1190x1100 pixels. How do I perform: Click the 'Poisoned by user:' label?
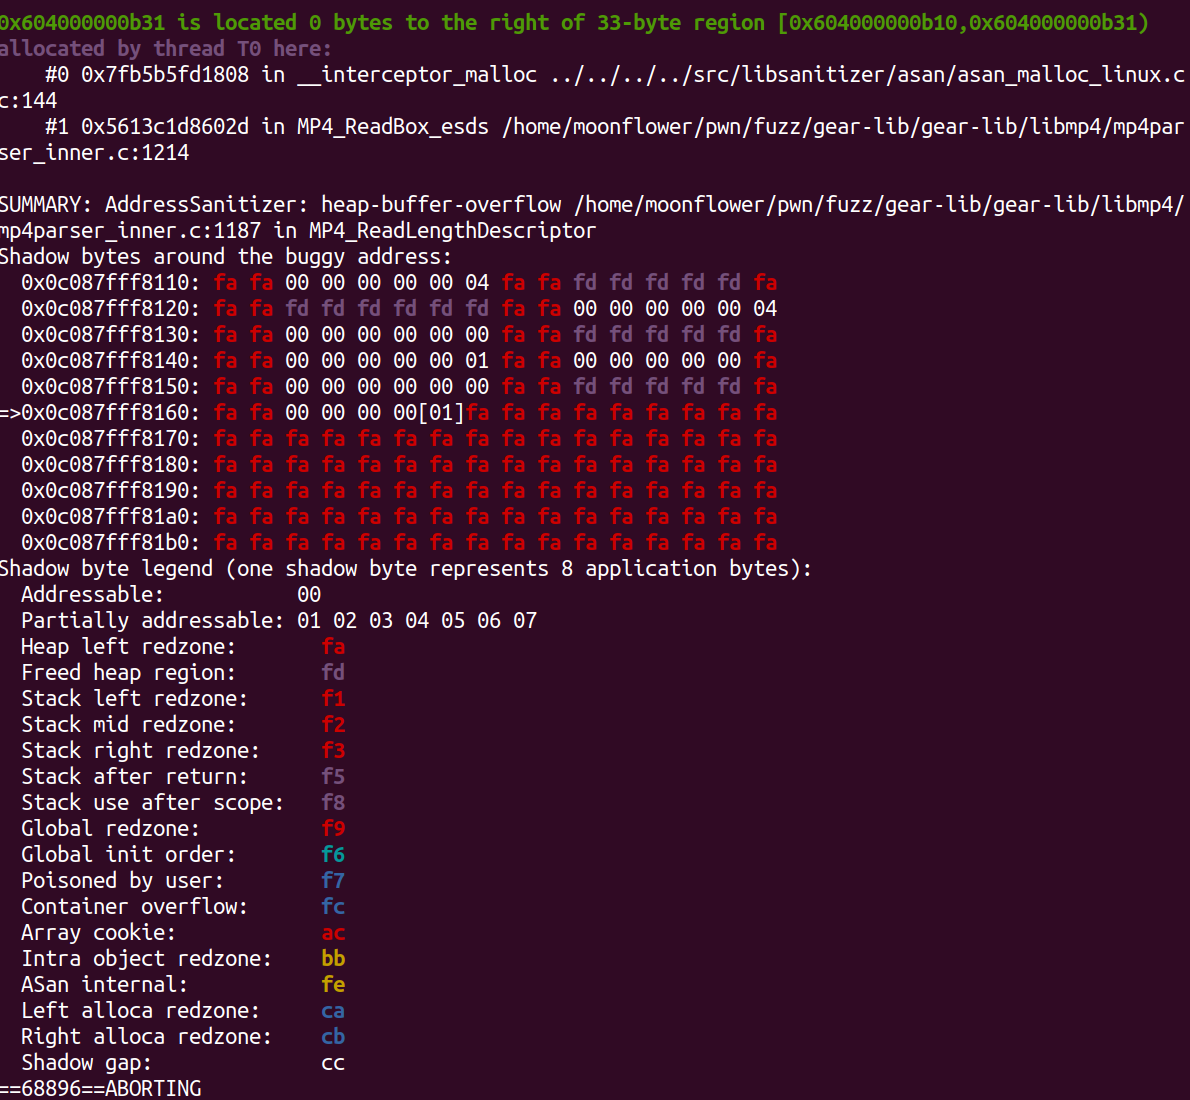click(123, 881)
